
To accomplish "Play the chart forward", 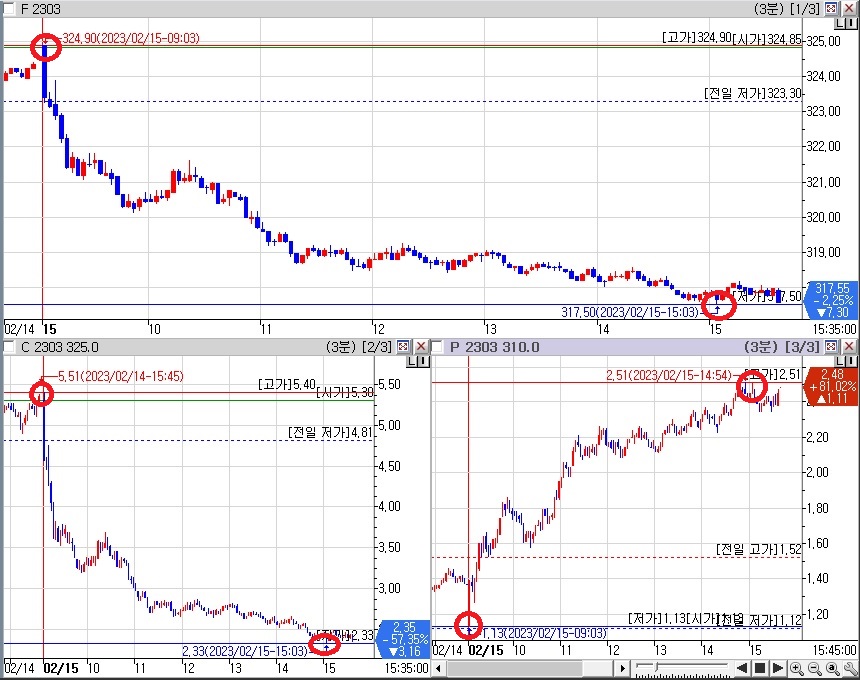I will click(x=778, y=668).
